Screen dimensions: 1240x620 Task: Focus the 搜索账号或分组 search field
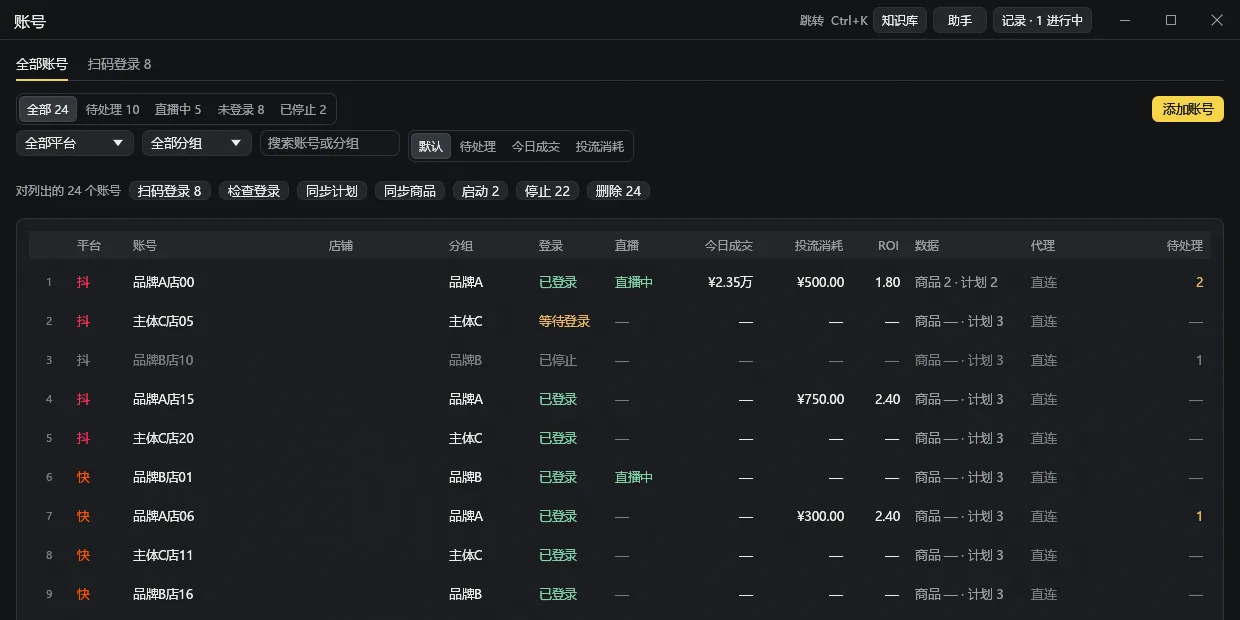point(330,143)
